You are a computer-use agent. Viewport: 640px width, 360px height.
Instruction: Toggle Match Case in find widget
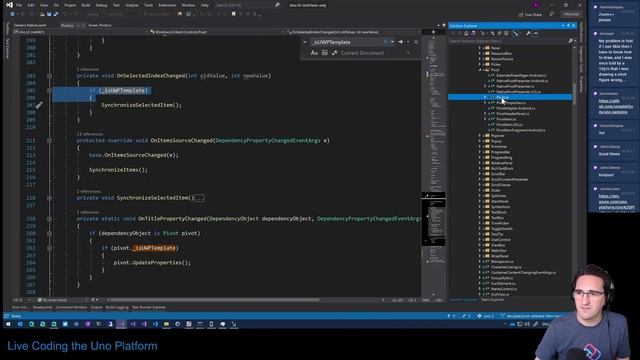[x=314, y=53]
